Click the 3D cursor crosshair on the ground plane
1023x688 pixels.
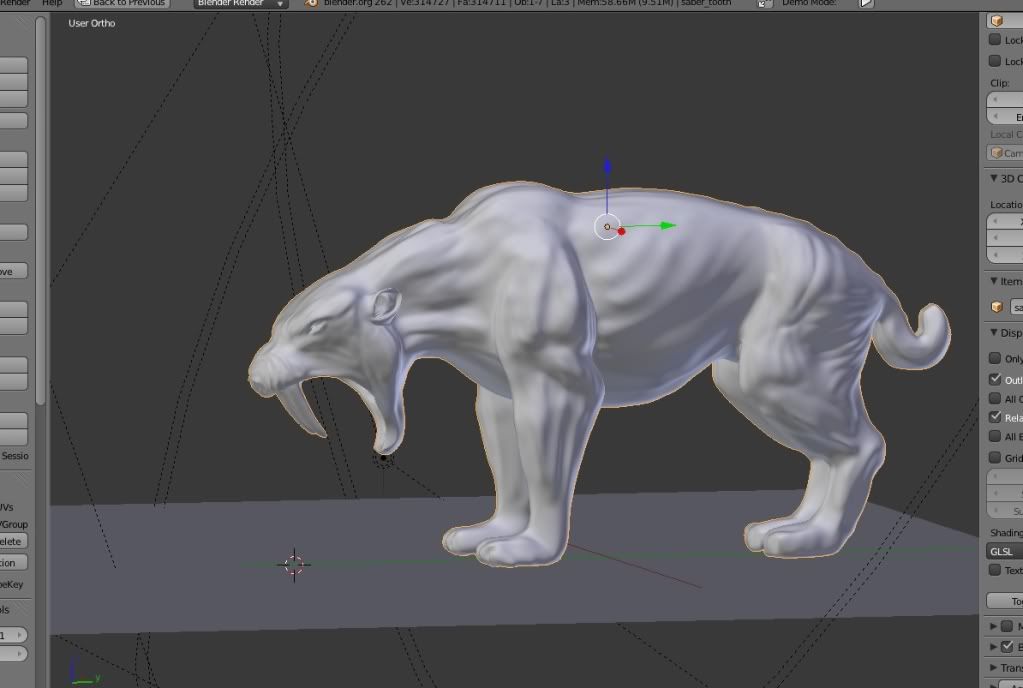pyautogui.click(x=294, y=565)
